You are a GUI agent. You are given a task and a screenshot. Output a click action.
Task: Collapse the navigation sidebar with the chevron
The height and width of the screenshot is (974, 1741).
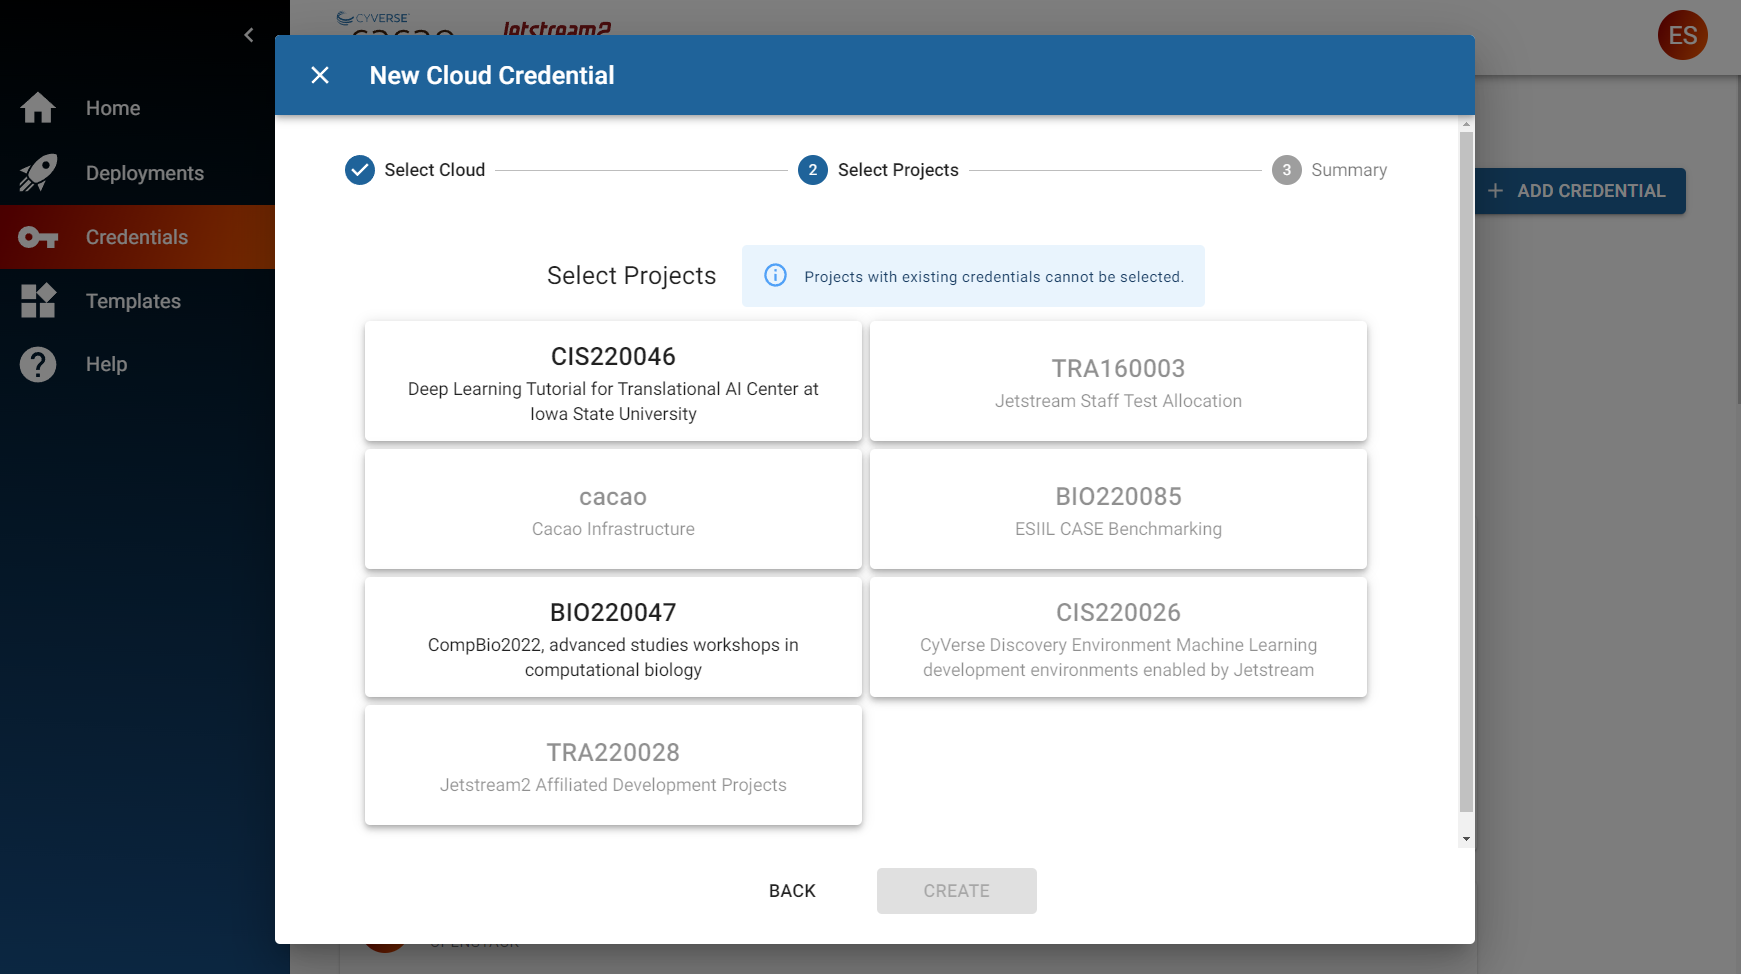[x=249, y=34]
